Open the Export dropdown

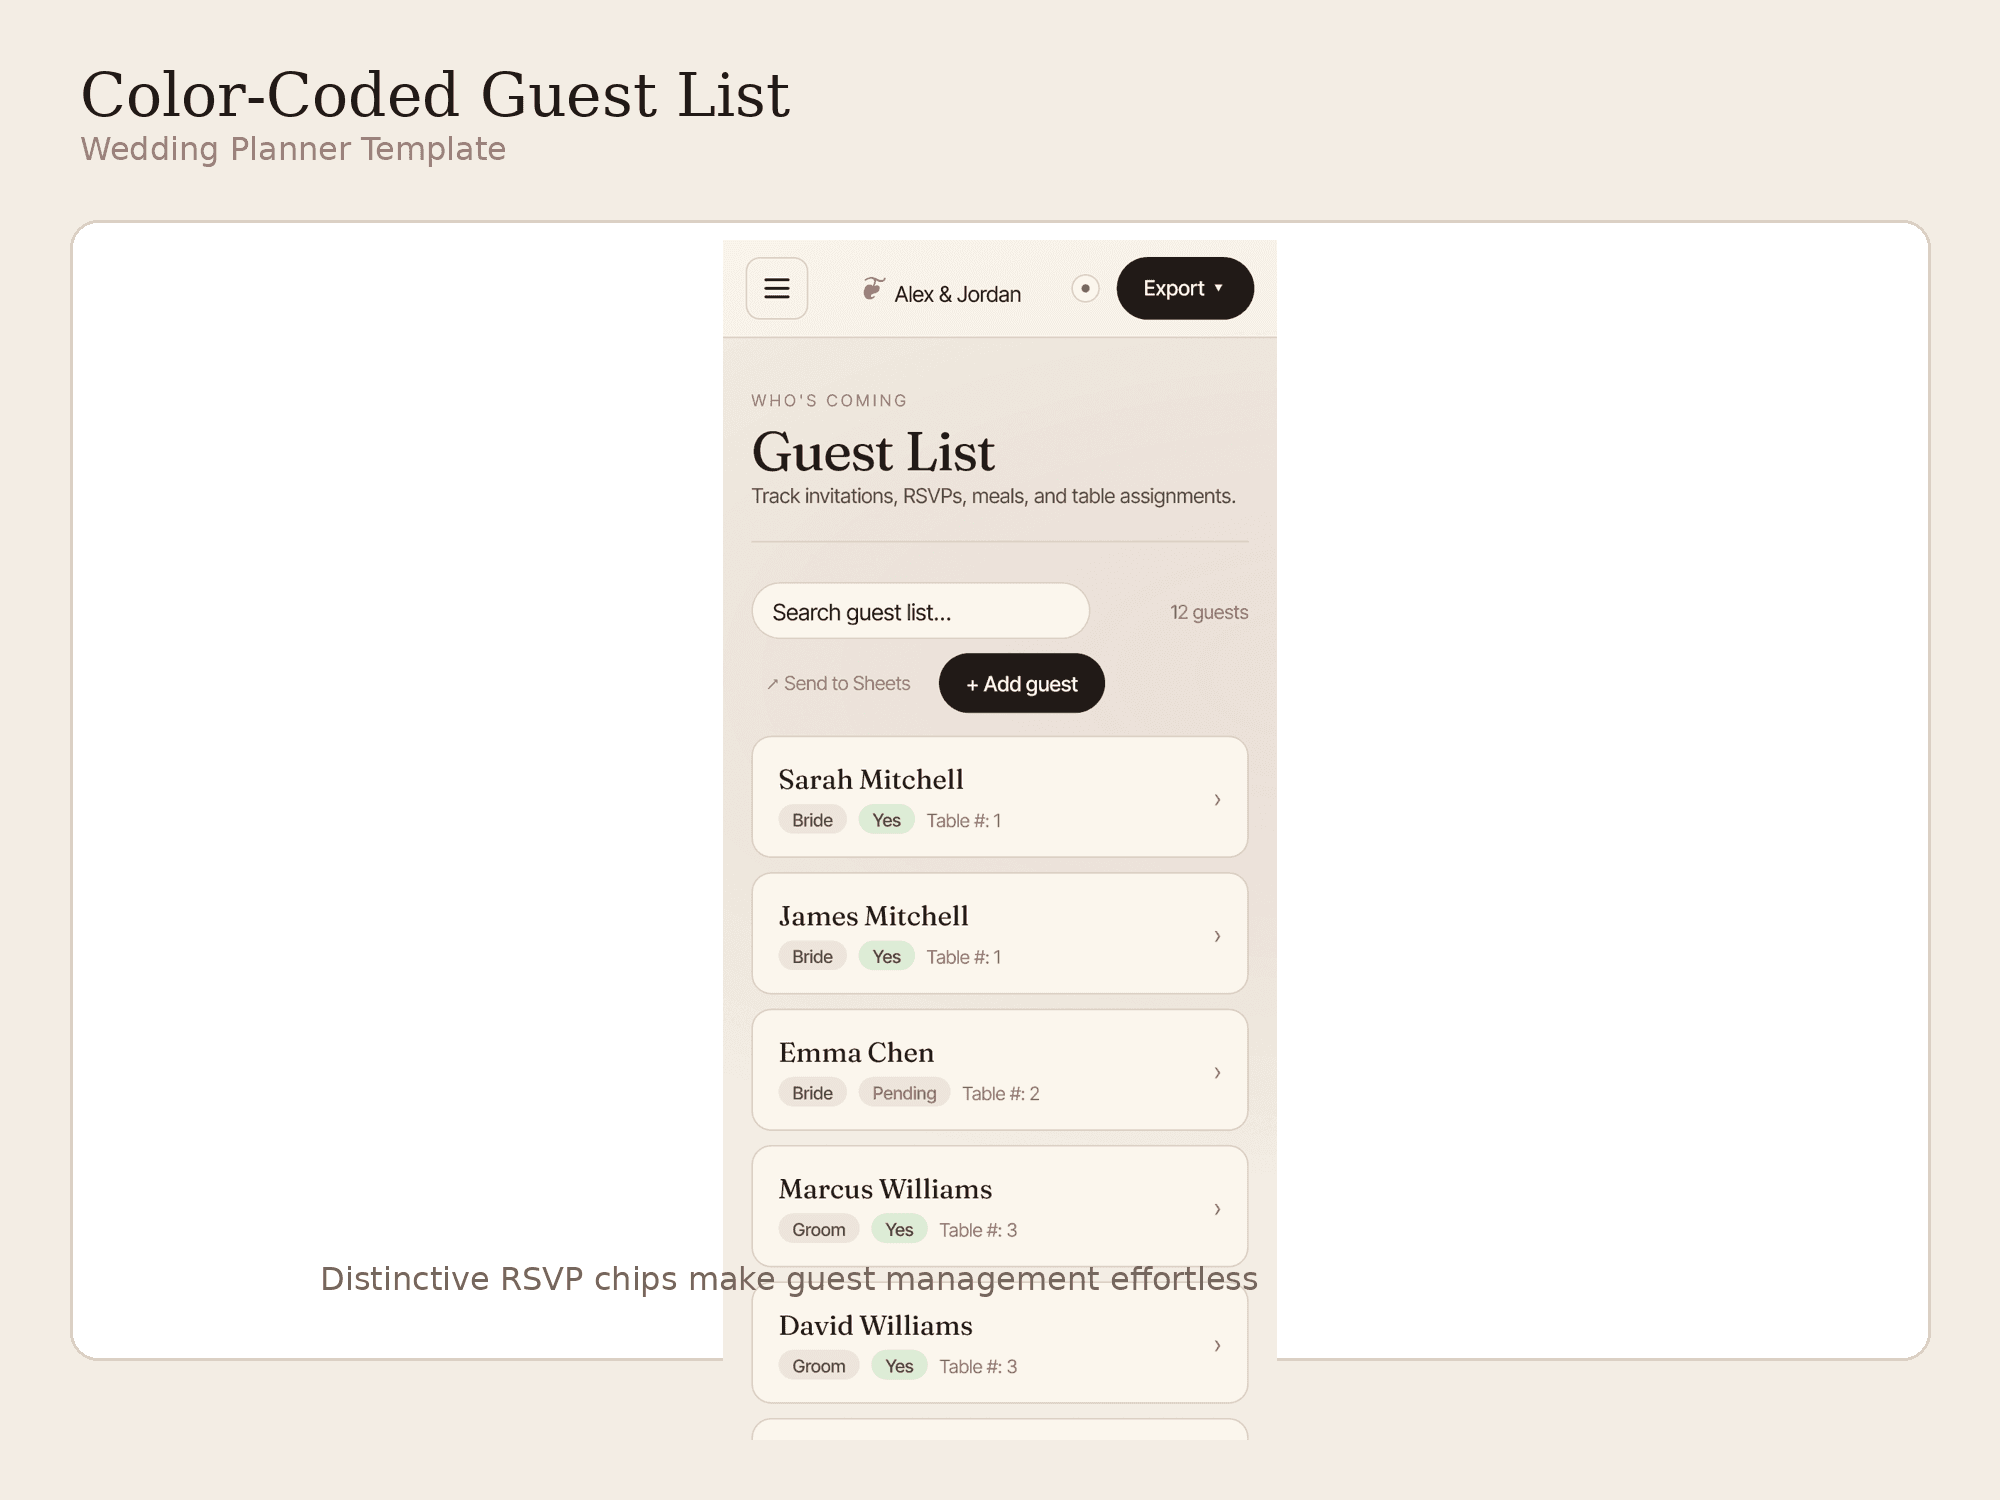(x=1185, y=289)
